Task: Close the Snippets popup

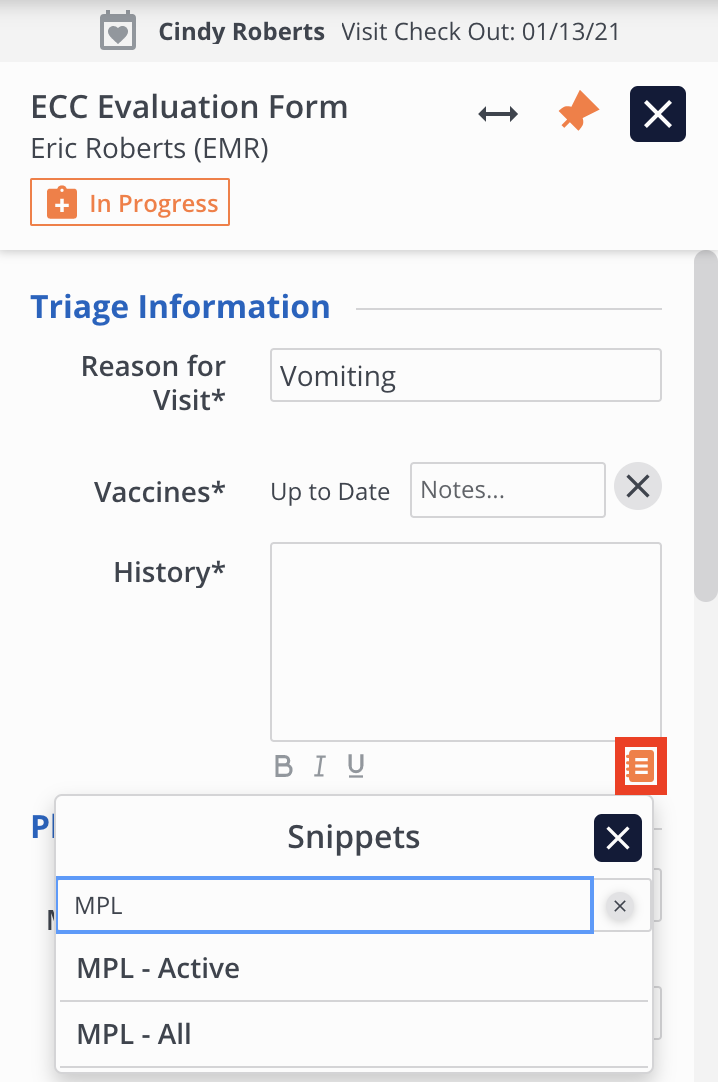Action: (617, 838)
